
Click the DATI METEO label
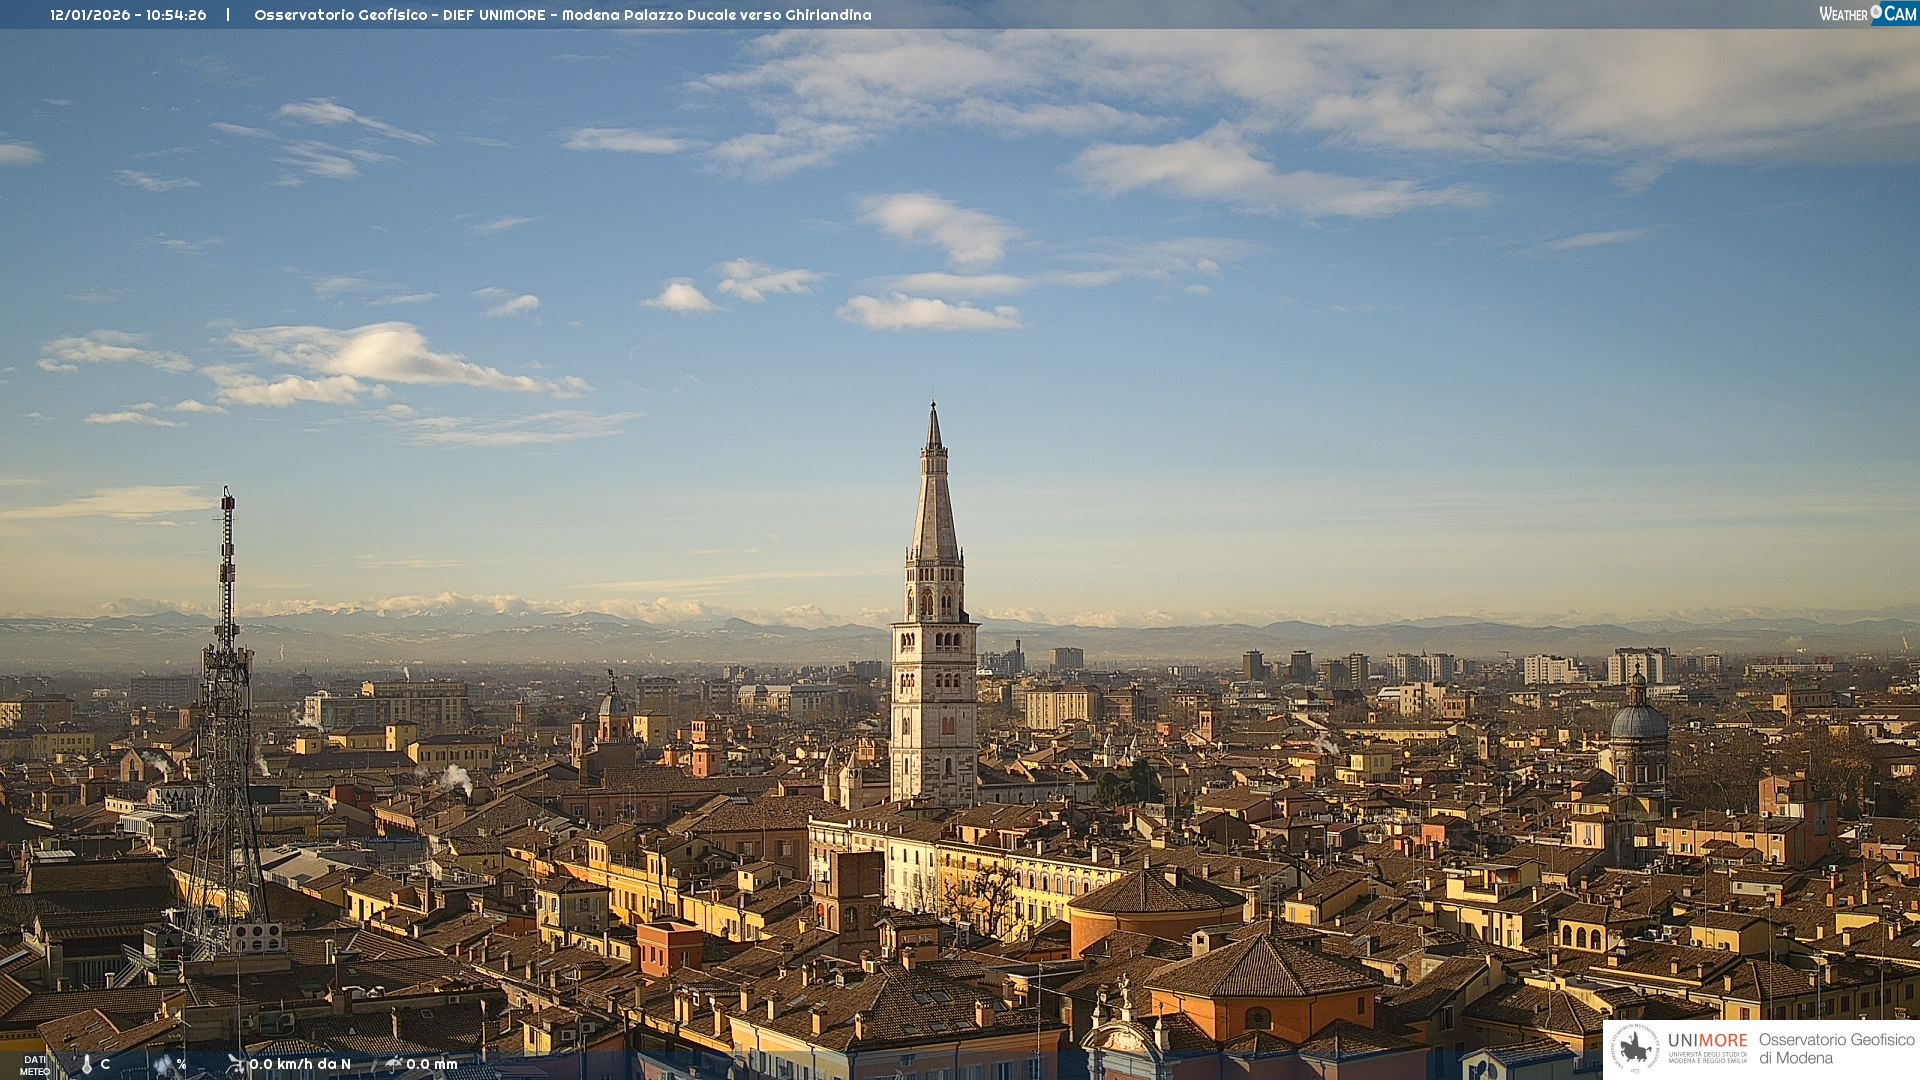(34, 1066)
